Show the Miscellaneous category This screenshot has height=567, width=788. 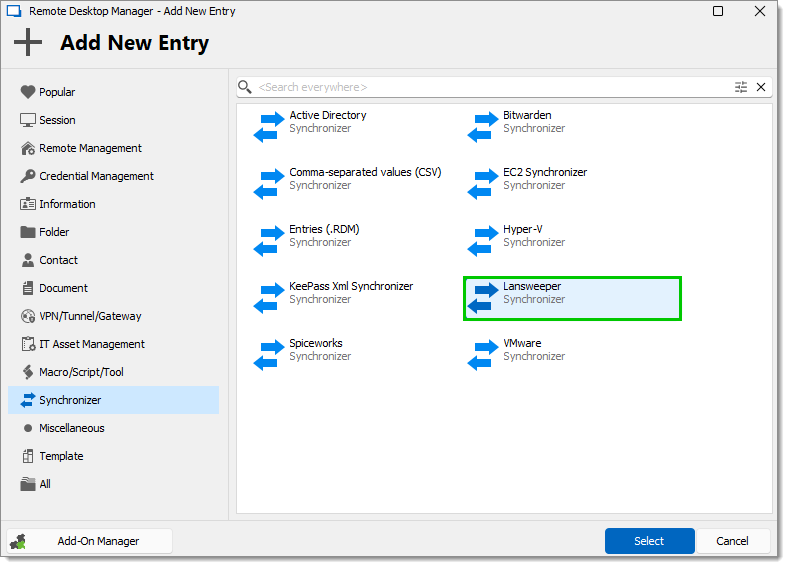click(114, 428)
